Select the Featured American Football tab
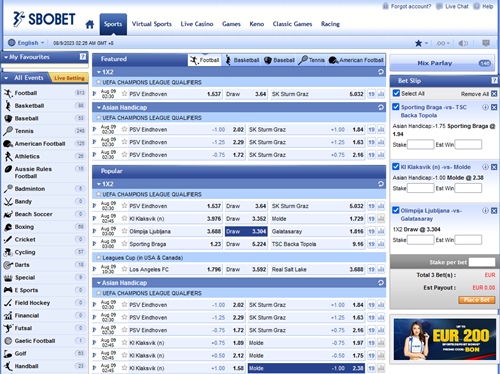This screenshot has height=374, width=500. point(356,60)
